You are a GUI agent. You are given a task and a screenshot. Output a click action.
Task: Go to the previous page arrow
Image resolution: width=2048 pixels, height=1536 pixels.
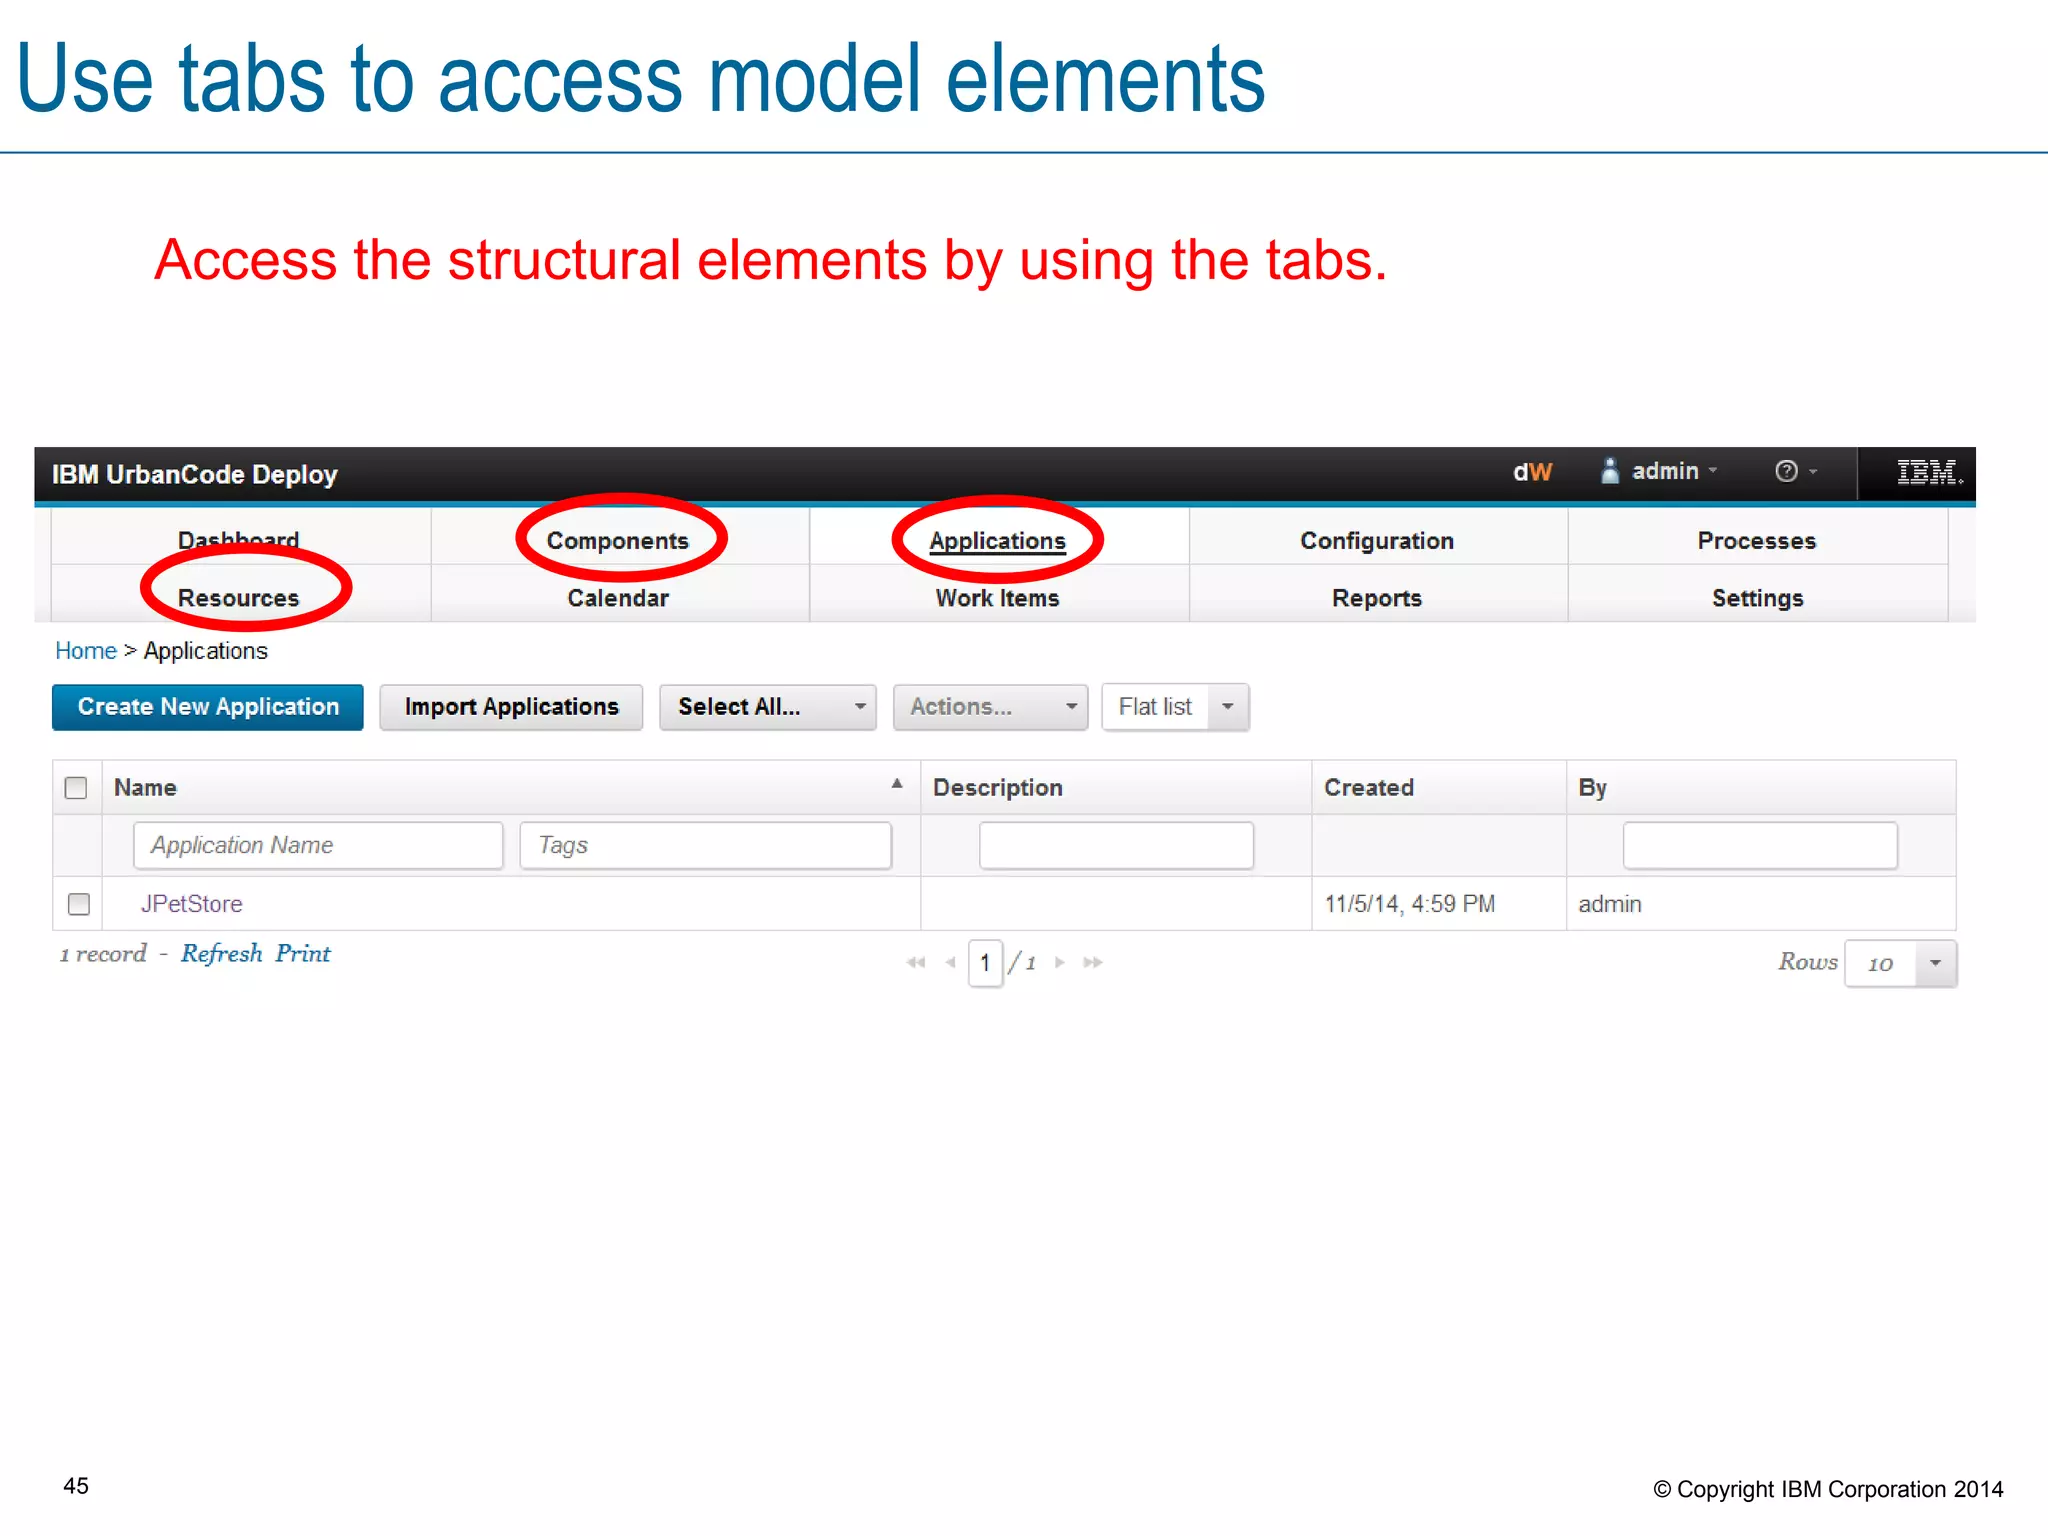(x=950, y=962)
